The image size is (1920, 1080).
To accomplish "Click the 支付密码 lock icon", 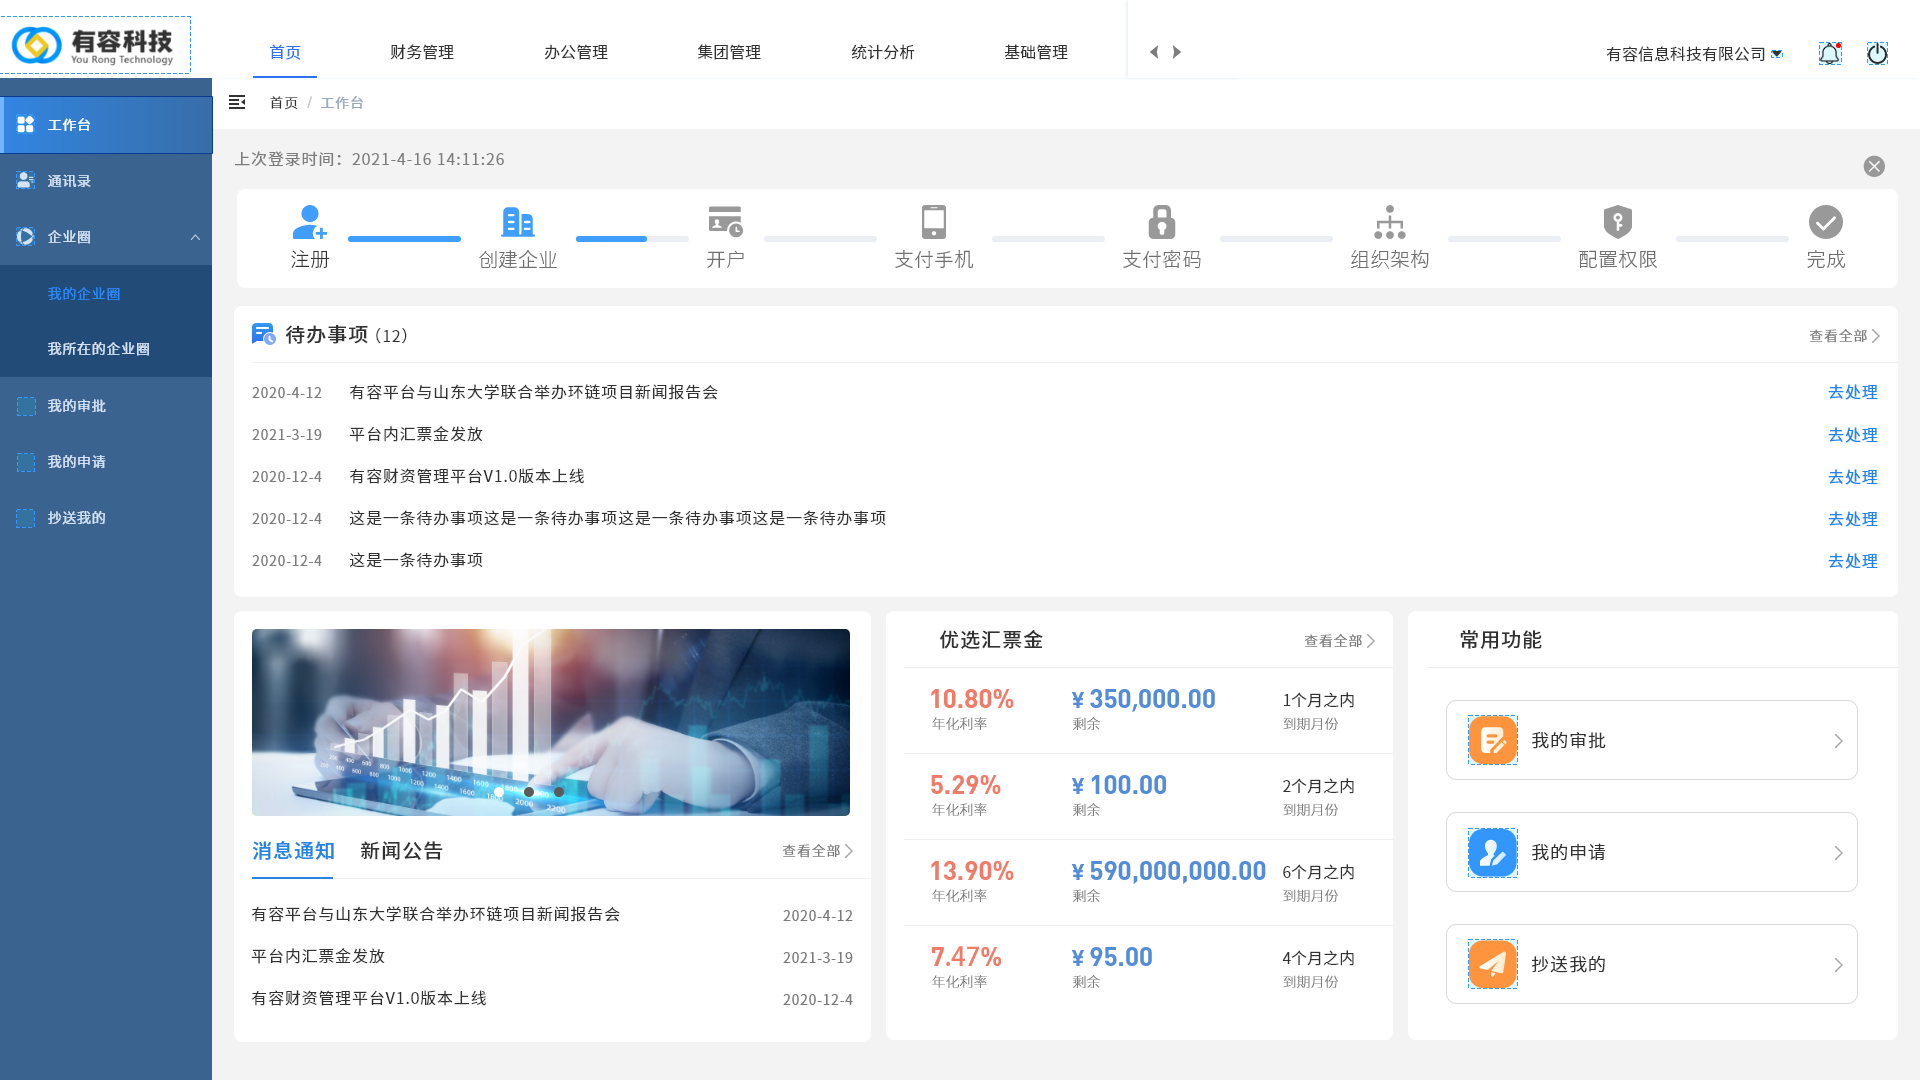I will [x=1162, y=222].
